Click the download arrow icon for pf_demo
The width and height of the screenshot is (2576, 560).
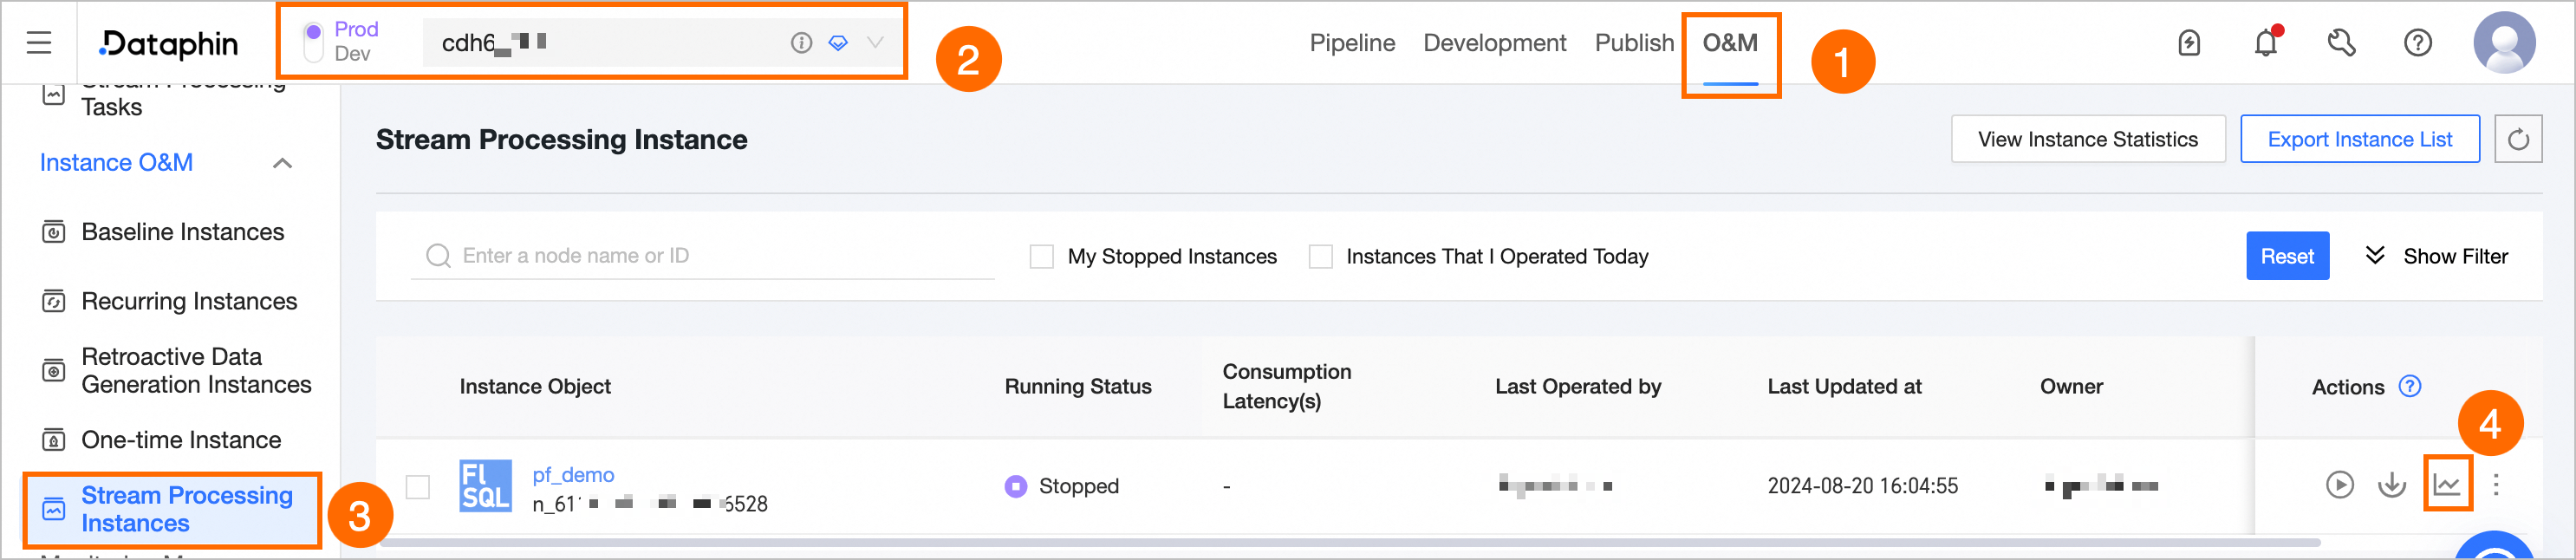[x=2391, y=485]
